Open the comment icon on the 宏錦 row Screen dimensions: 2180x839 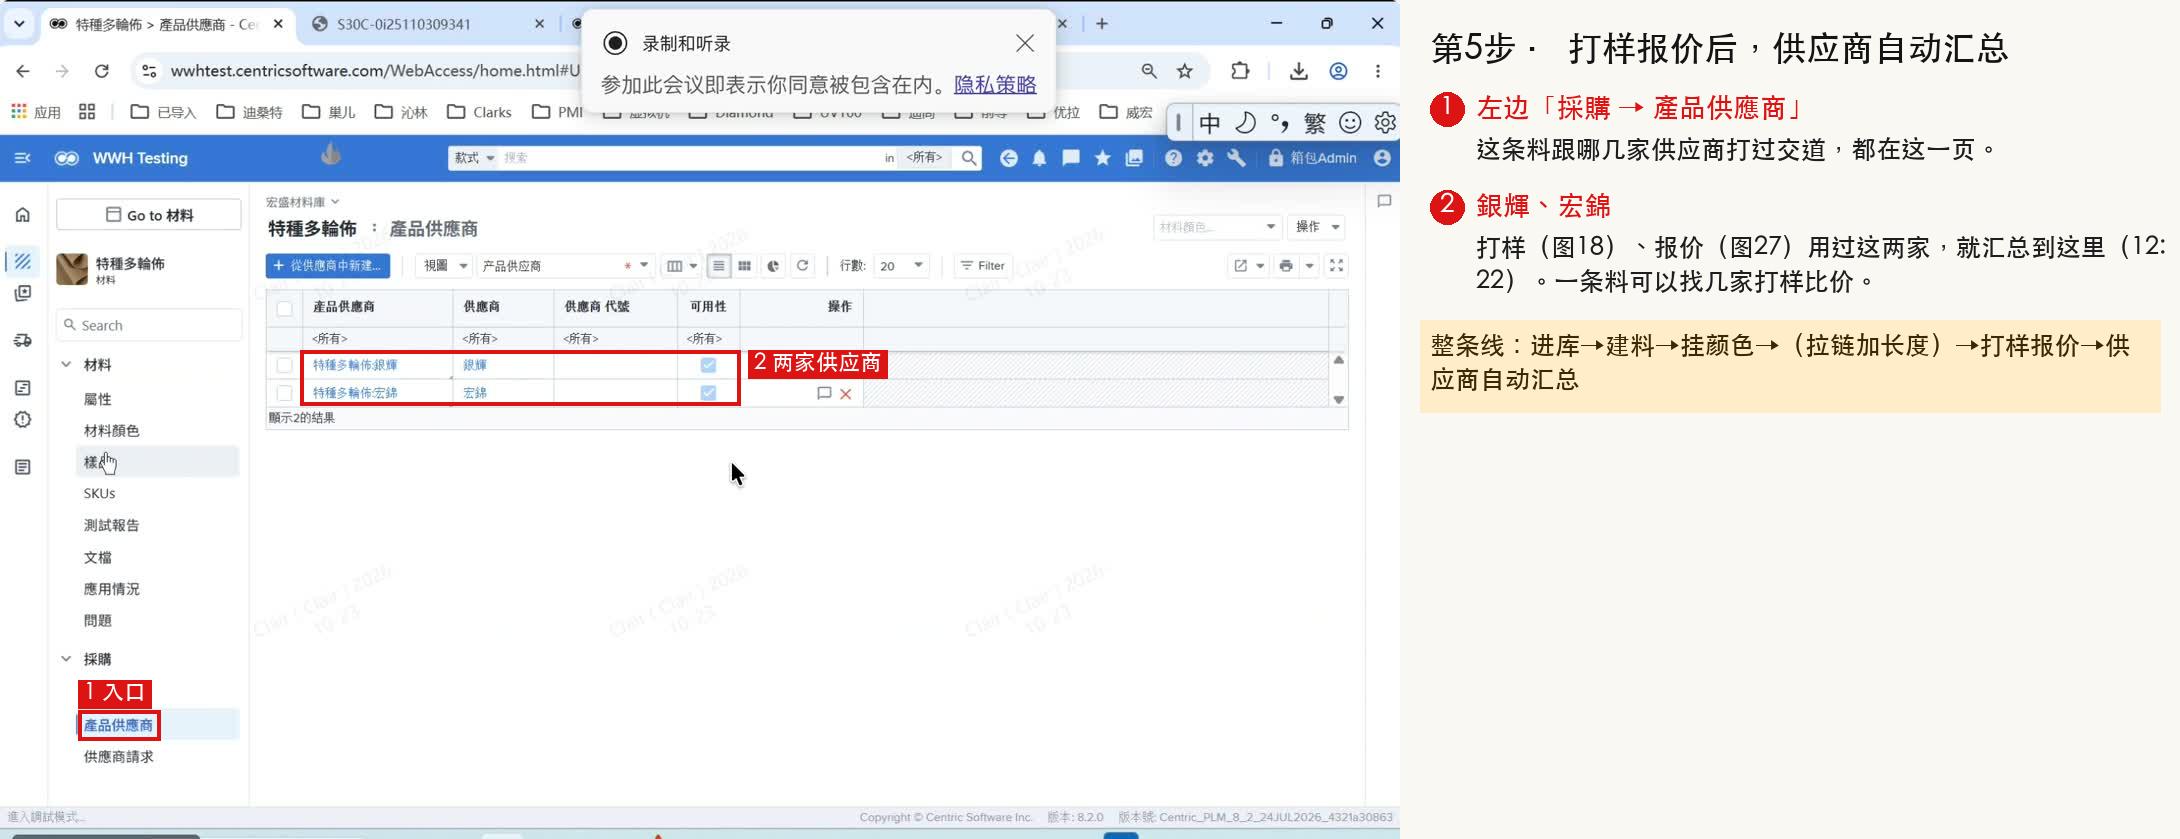(x=824, y=394)
